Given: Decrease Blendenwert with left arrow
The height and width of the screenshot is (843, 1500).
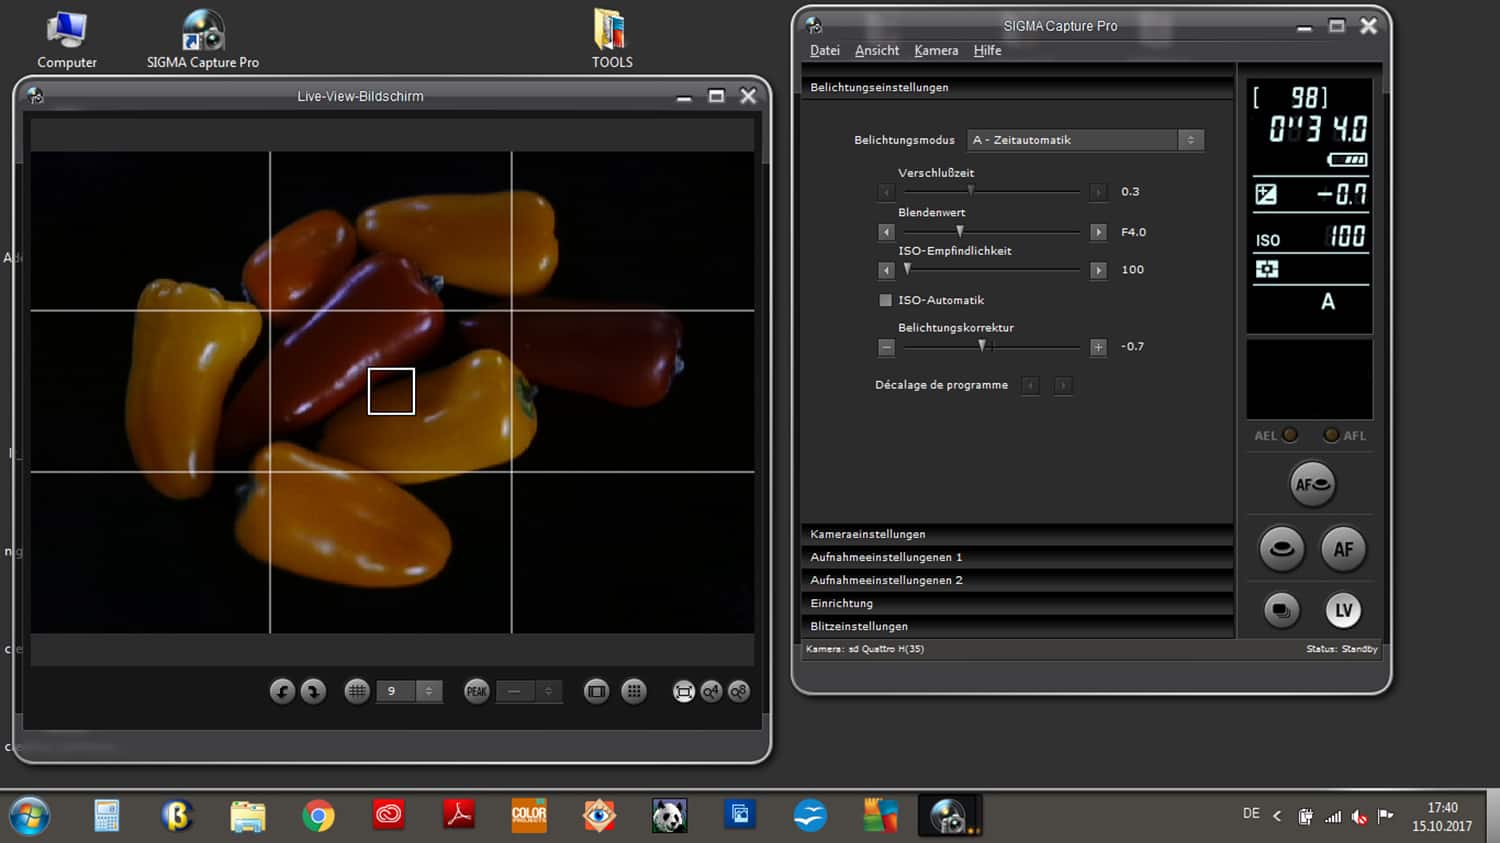Looking at the screenshot, I should coord(886,232).
